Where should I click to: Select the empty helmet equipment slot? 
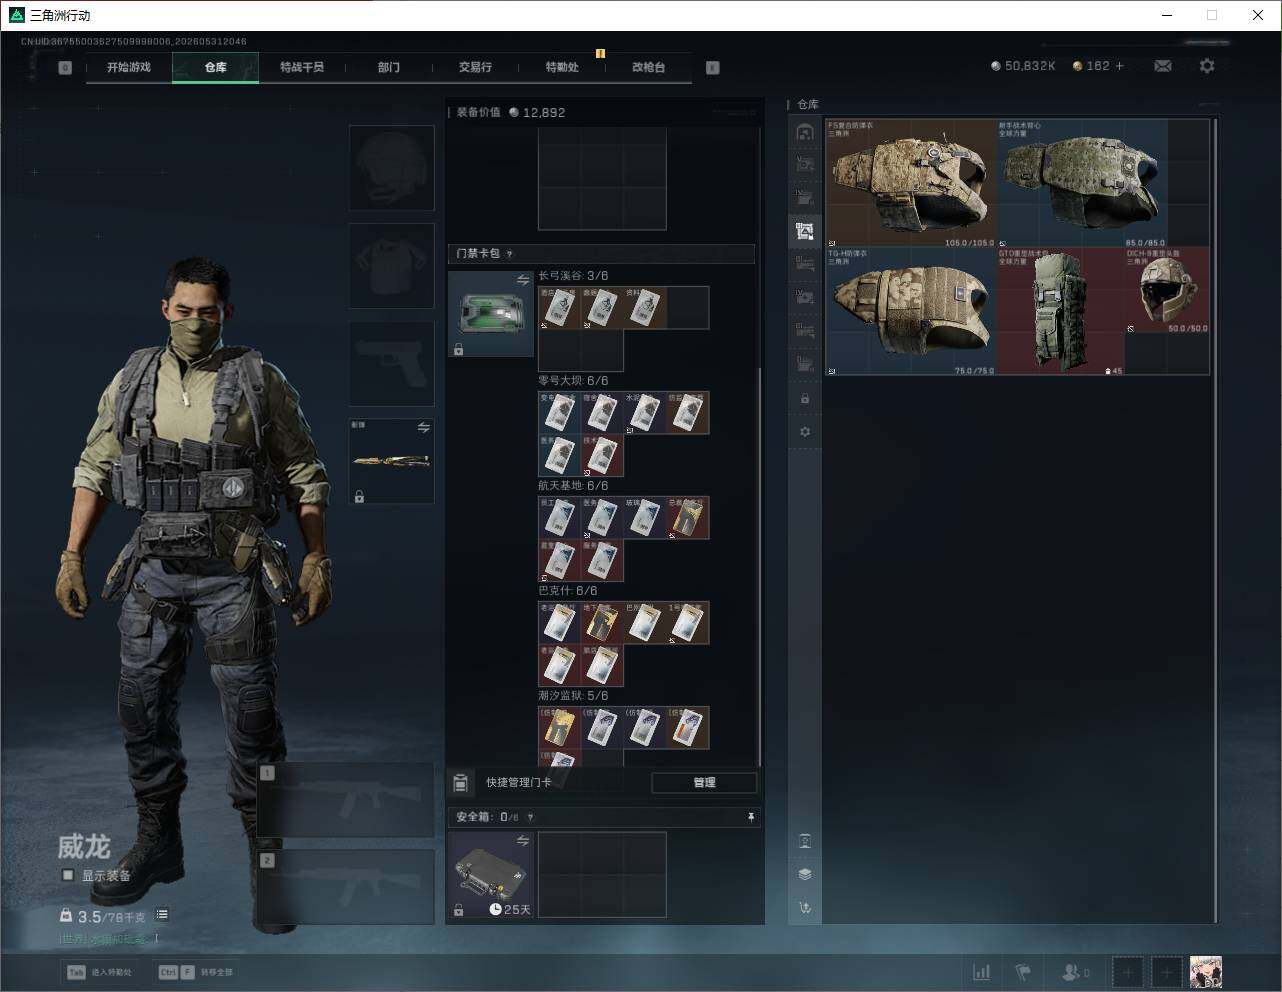392,167
